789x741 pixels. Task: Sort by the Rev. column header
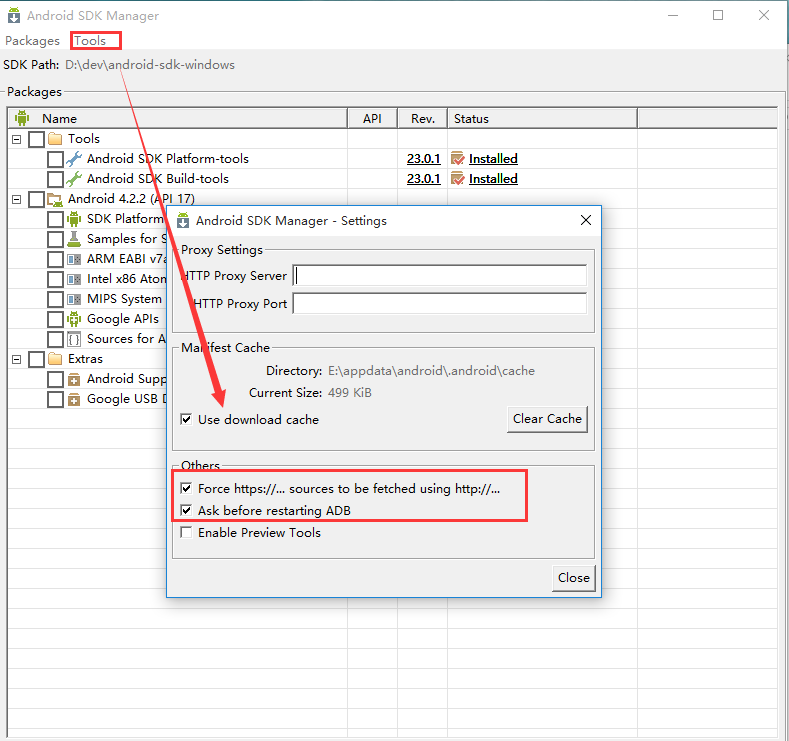click(423, 119)
